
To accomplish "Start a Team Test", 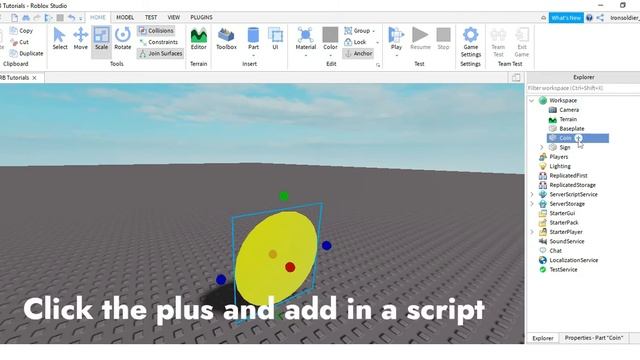I will click(498, 42).
